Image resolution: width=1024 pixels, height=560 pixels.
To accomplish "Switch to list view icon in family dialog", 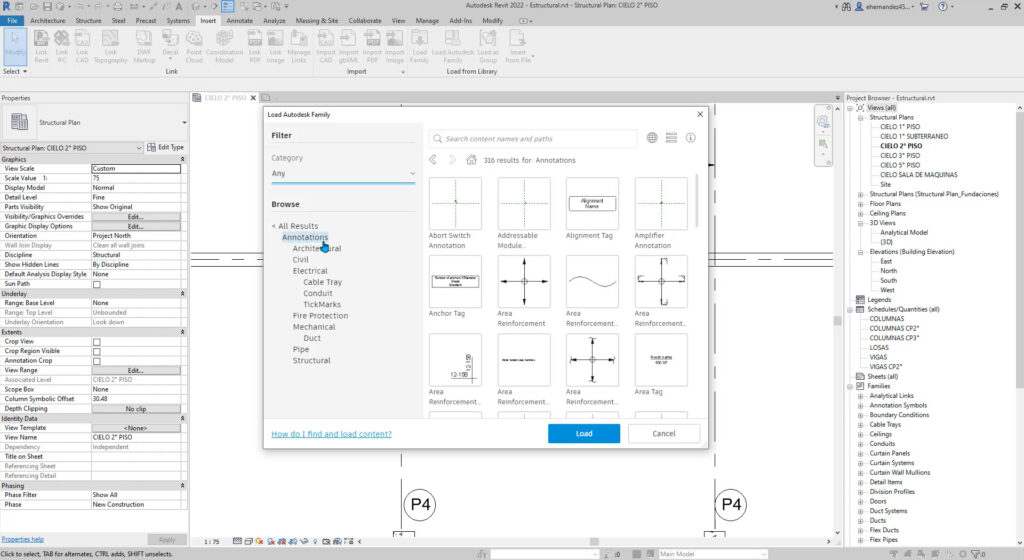I will (x=671, y=138).
